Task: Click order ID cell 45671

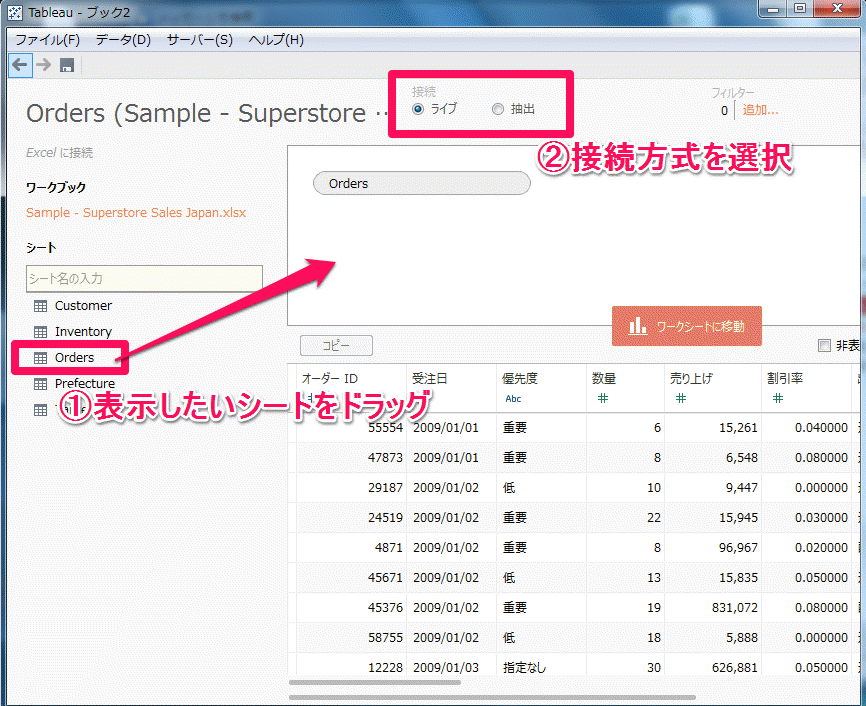Action: point(386,577)
